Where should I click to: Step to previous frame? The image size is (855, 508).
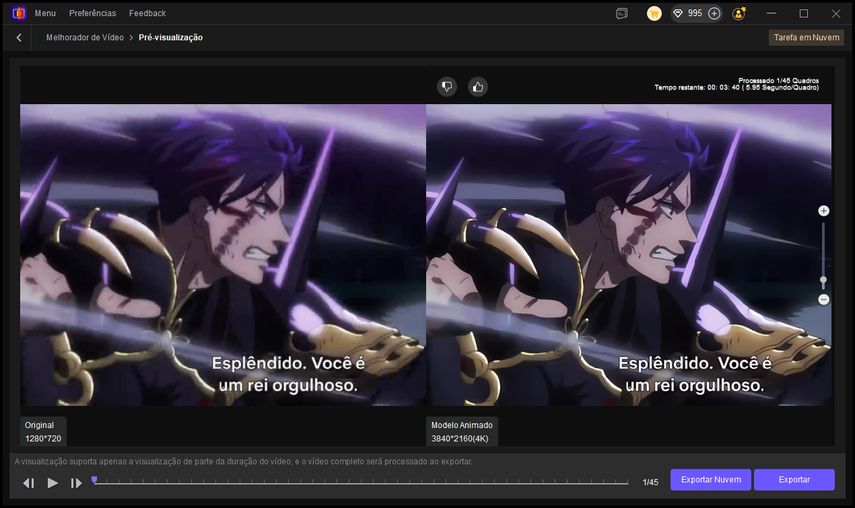tap(29, 483)
